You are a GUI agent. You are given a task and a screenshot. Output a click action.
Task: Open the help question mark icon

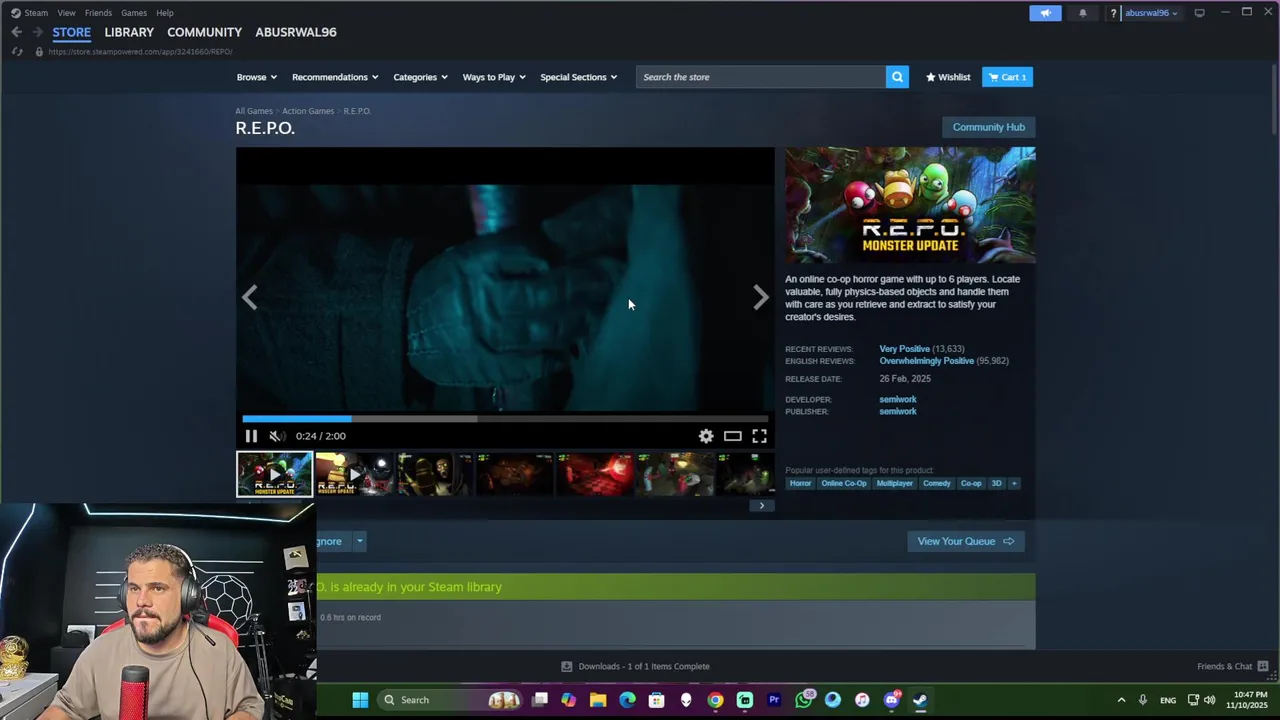[1113, 13]
